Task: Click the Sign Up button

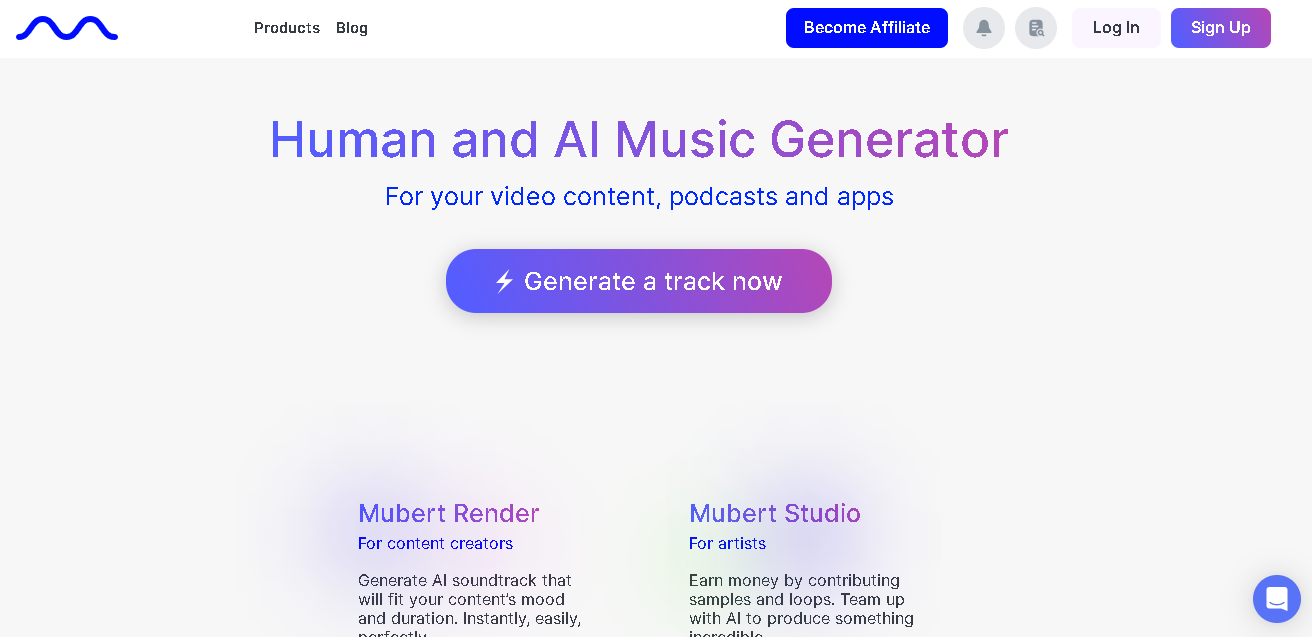Action: 1221,28
